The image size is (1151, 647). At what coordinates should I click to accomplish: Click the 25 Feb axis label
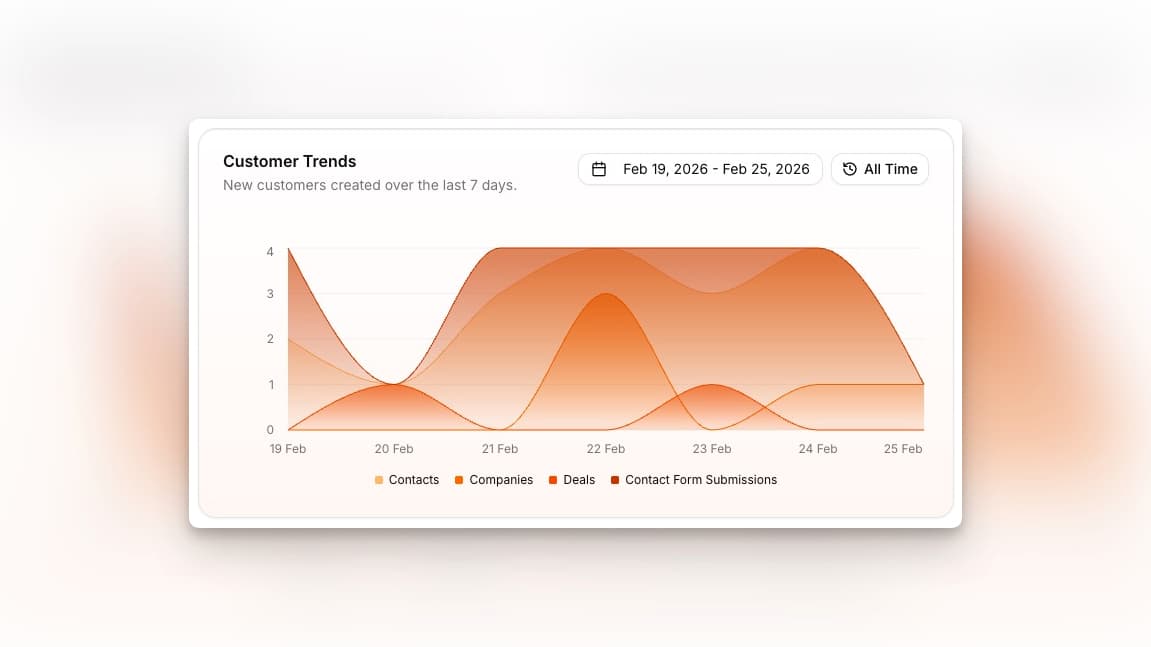(903, 448)
